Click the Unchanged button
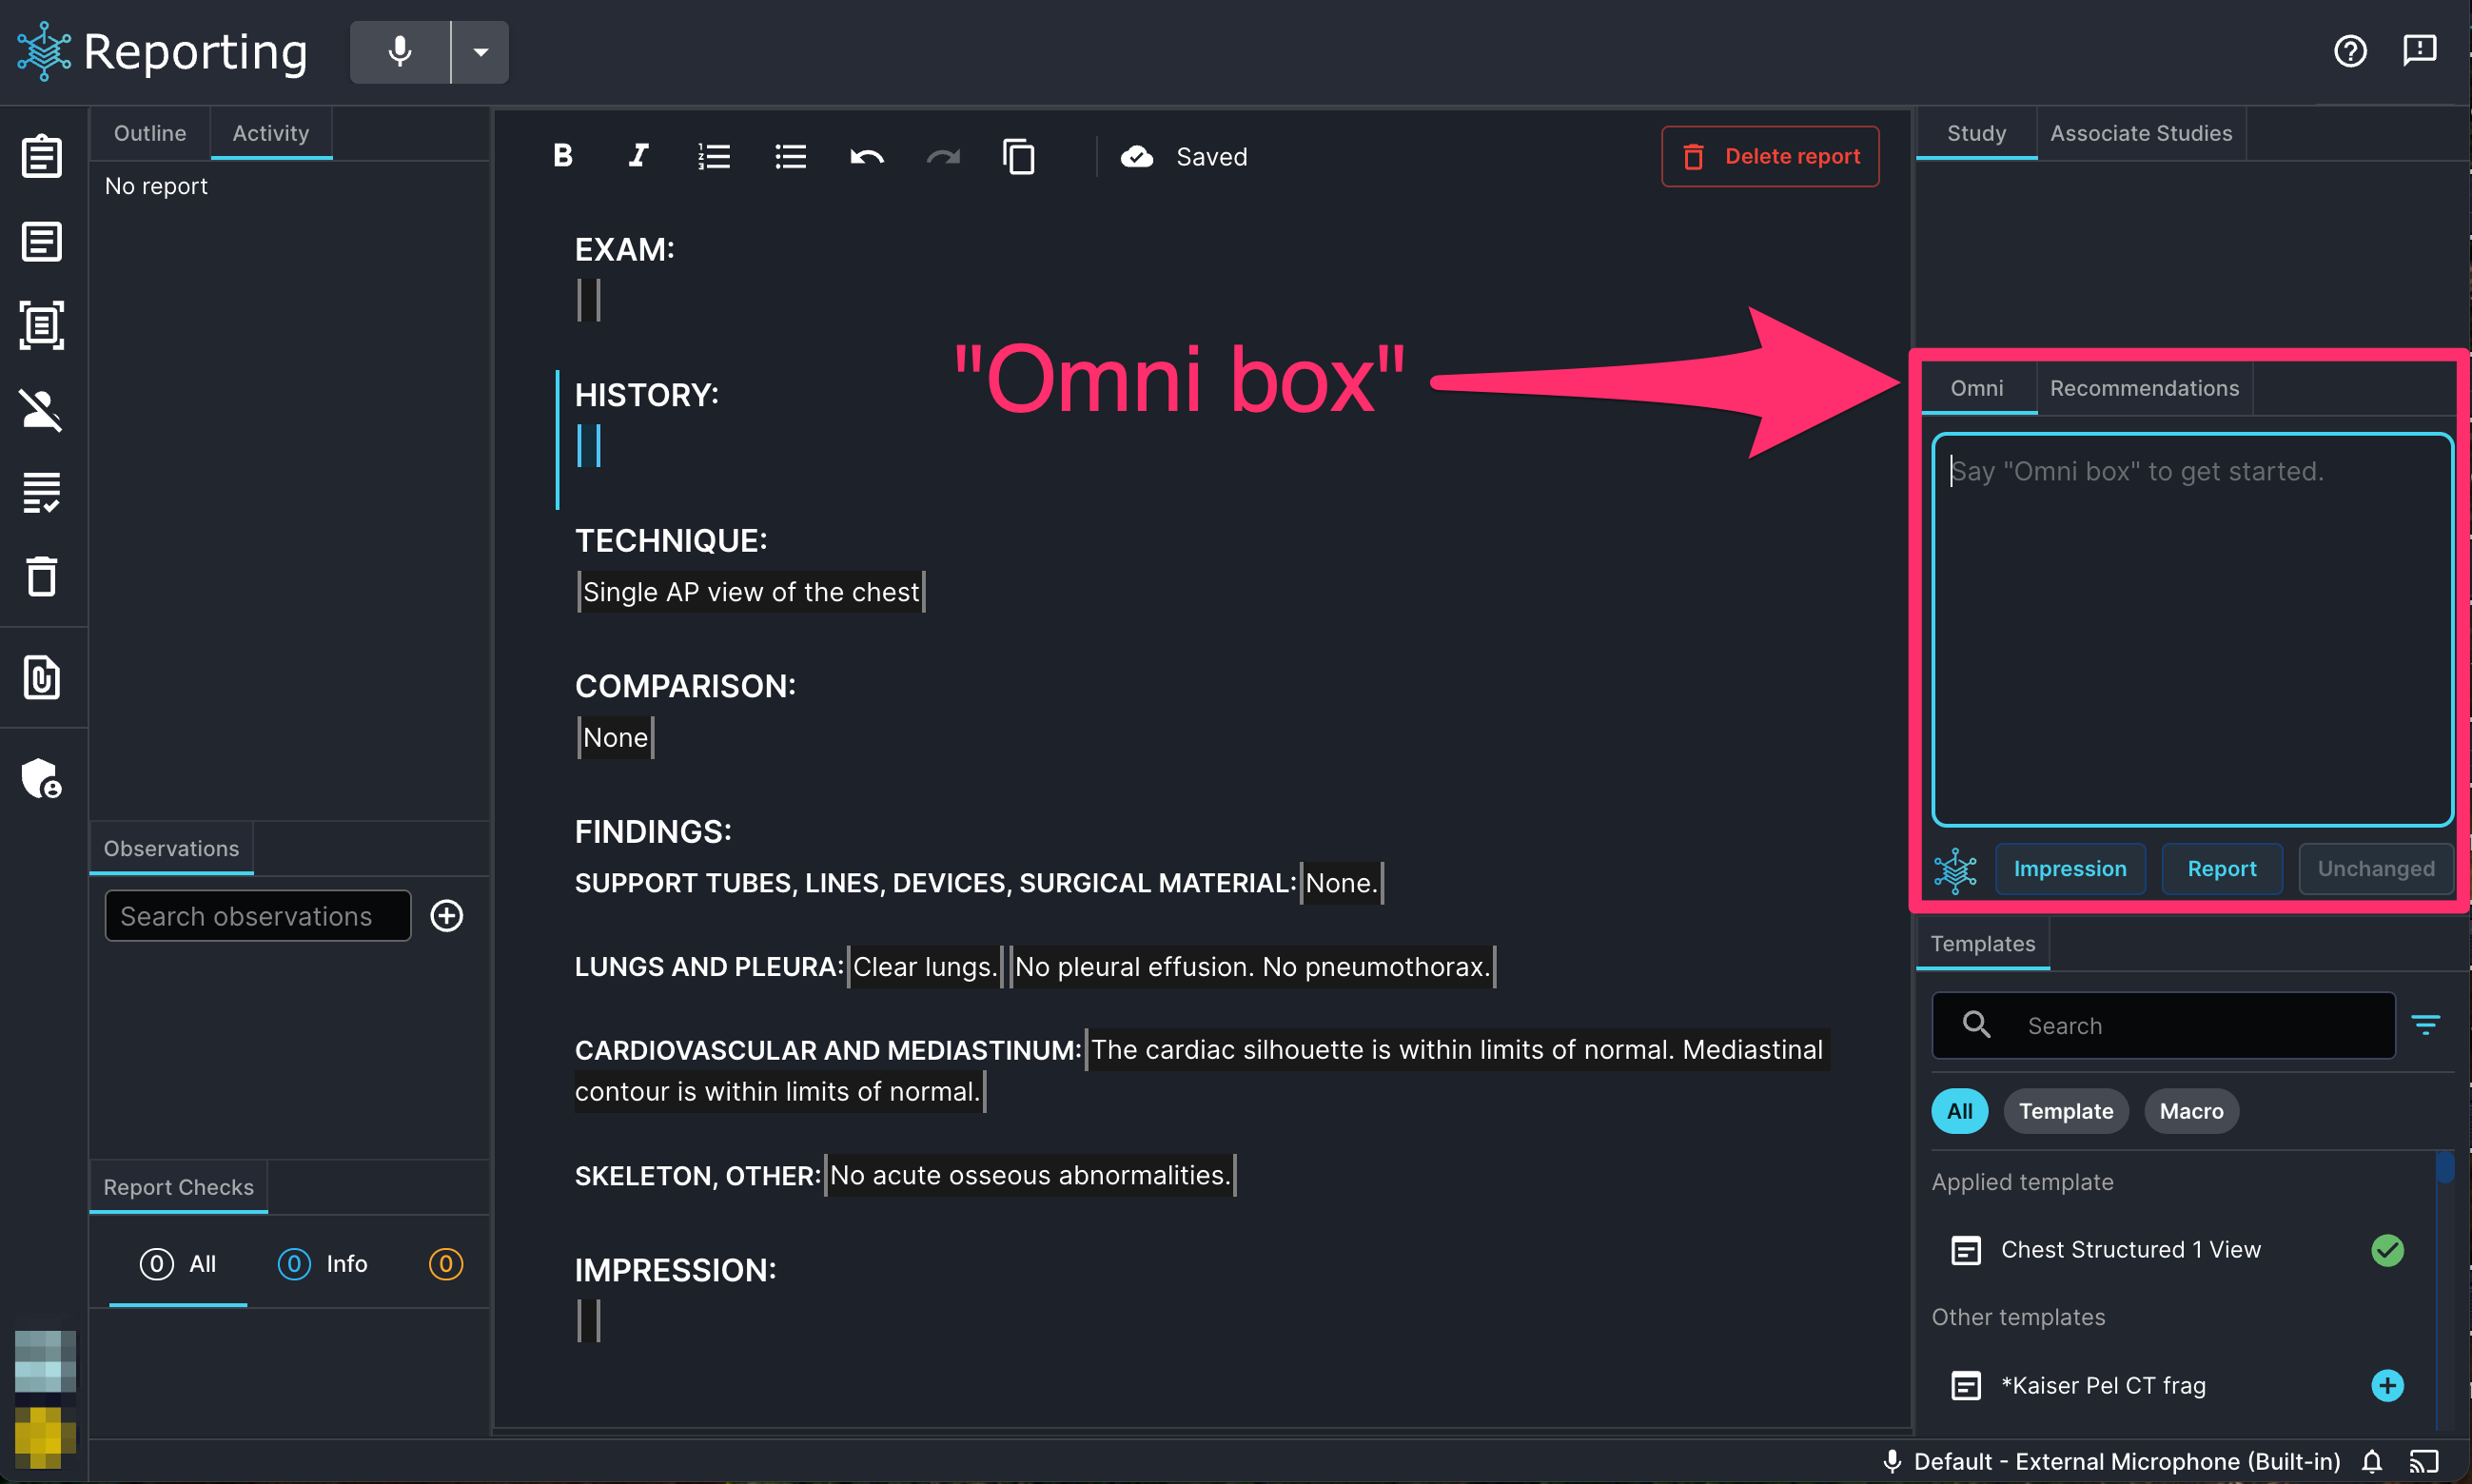 tap(2376, 869)
